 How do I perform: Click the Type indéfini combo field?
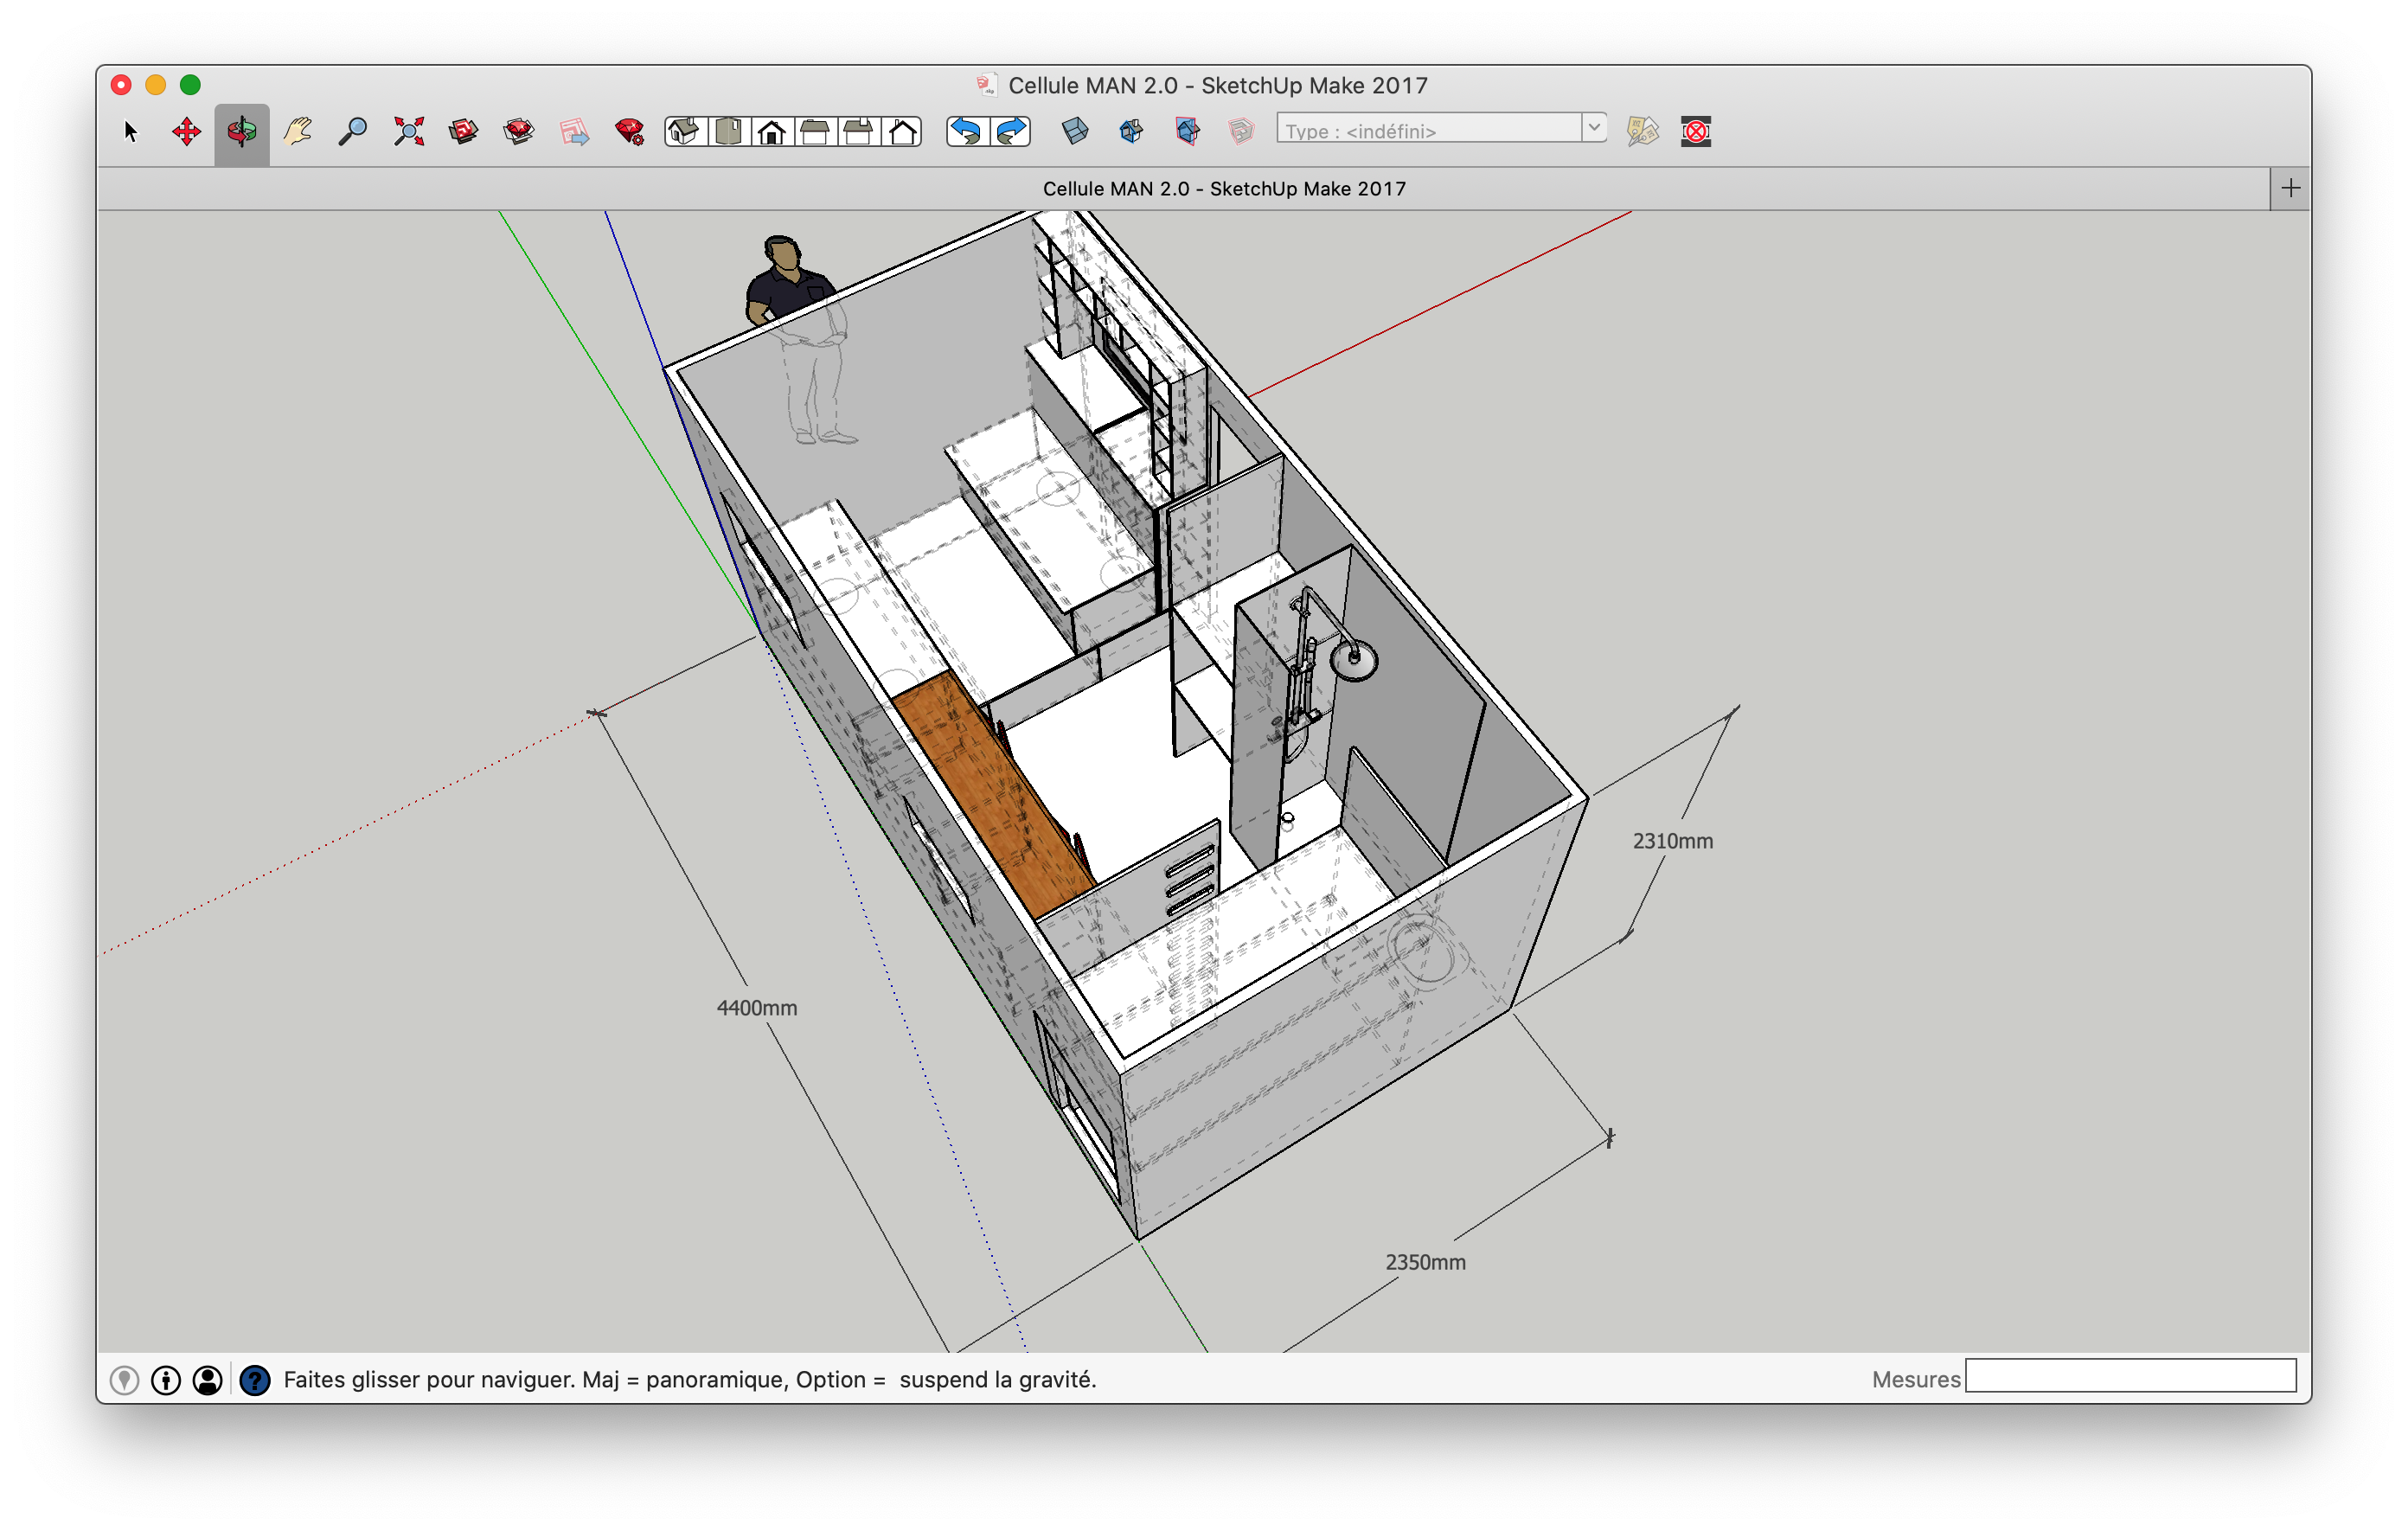(x=1428, y=130)
